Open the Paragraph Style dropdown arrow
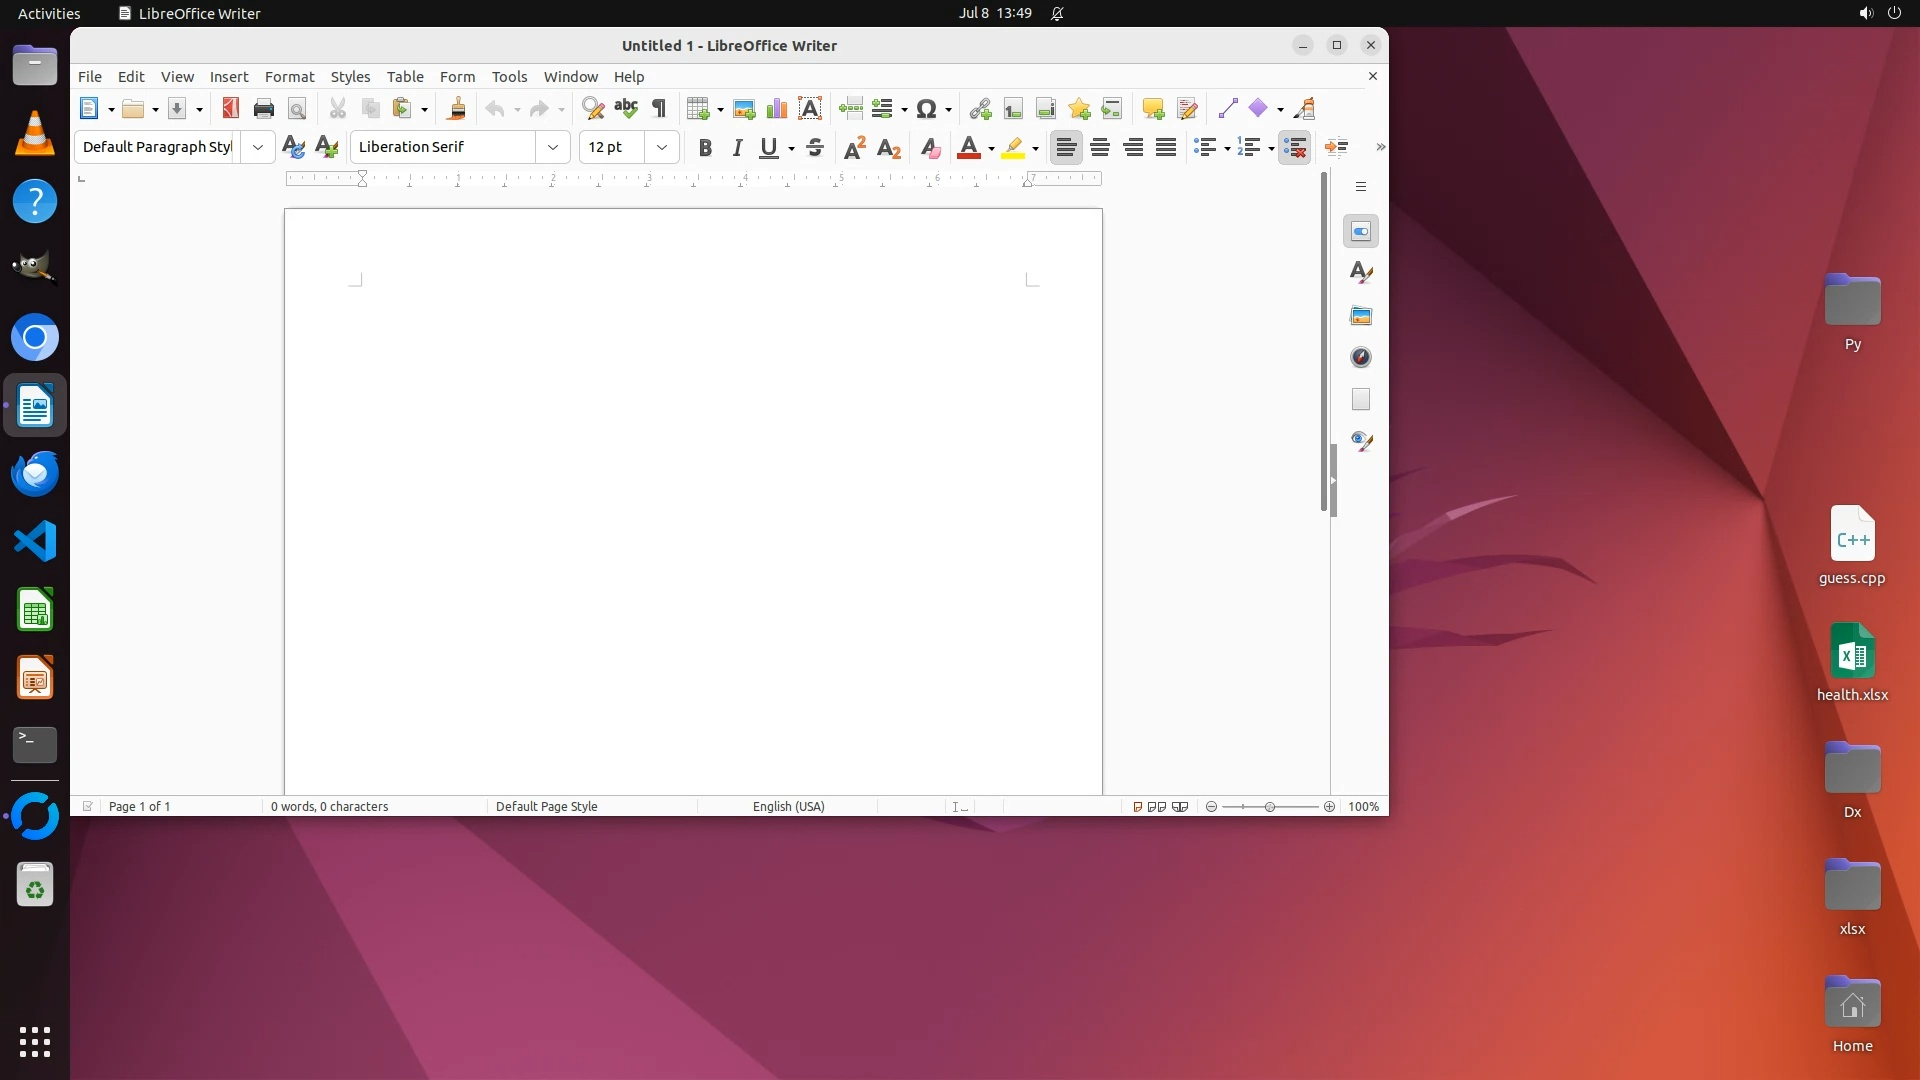 click(258, 147)
